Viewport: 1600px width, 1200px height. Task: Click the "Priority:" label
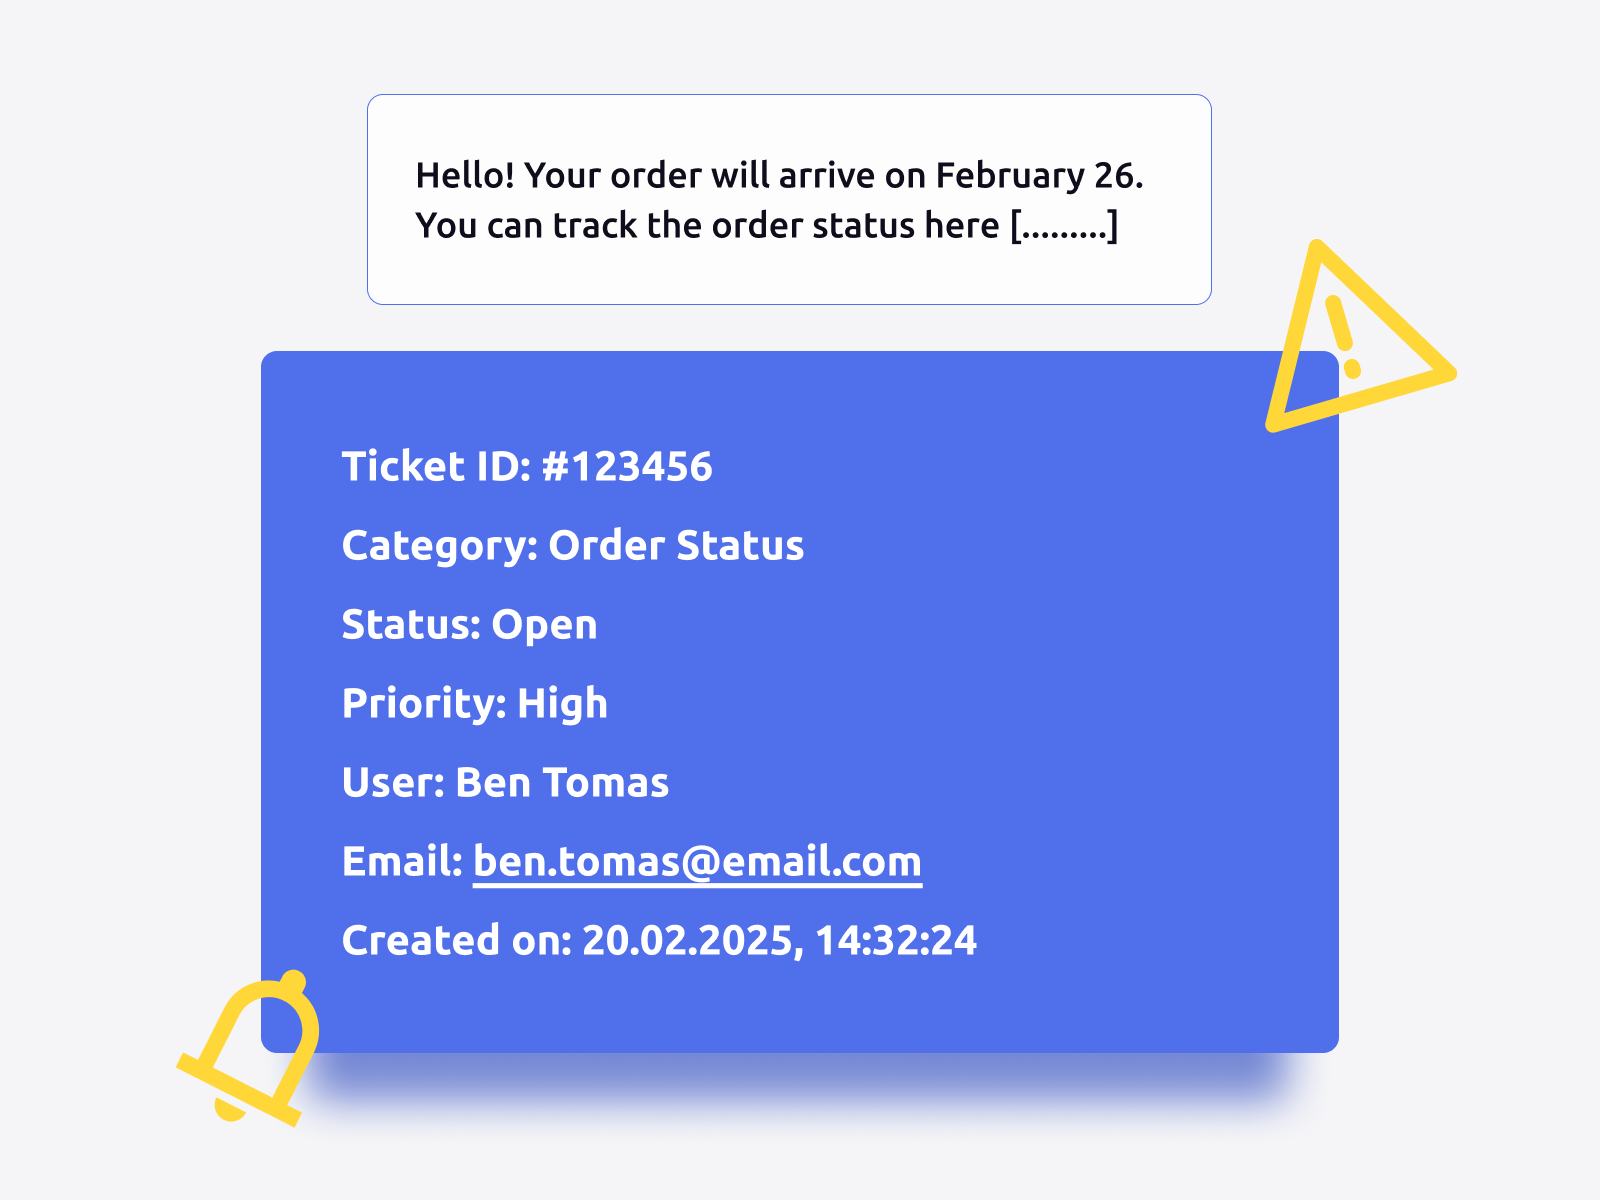click(424, 704)
